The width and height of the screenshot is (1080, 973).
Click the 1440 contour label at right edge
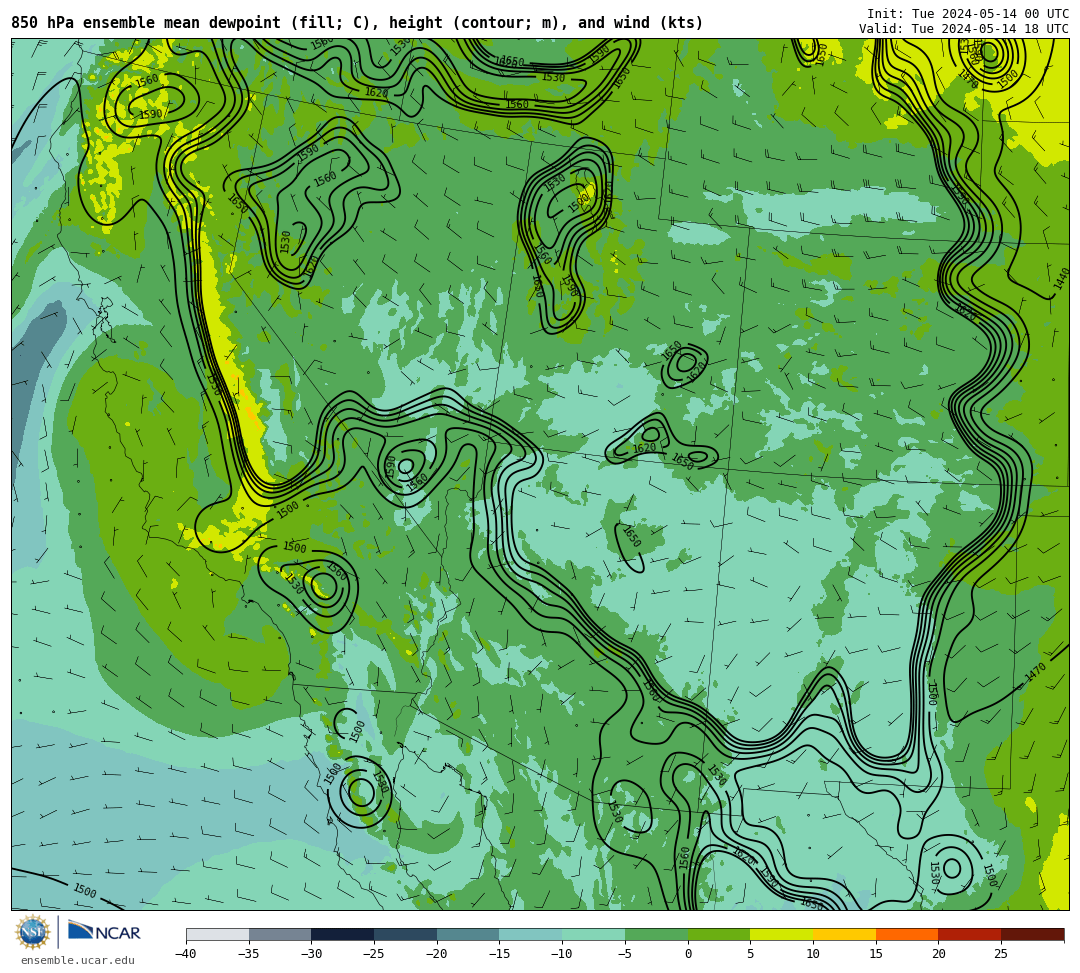coord(1061,279)
